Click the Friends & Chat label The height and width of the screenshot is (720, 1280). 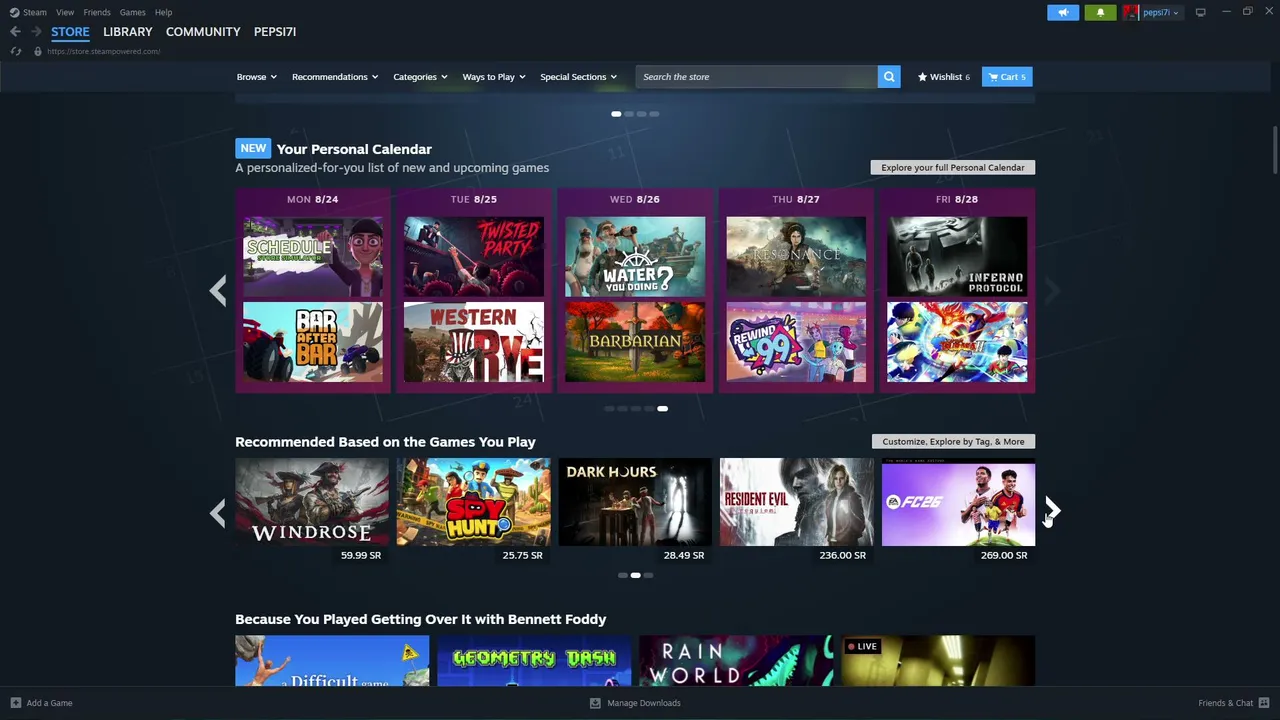click(x=1226, y=703)
